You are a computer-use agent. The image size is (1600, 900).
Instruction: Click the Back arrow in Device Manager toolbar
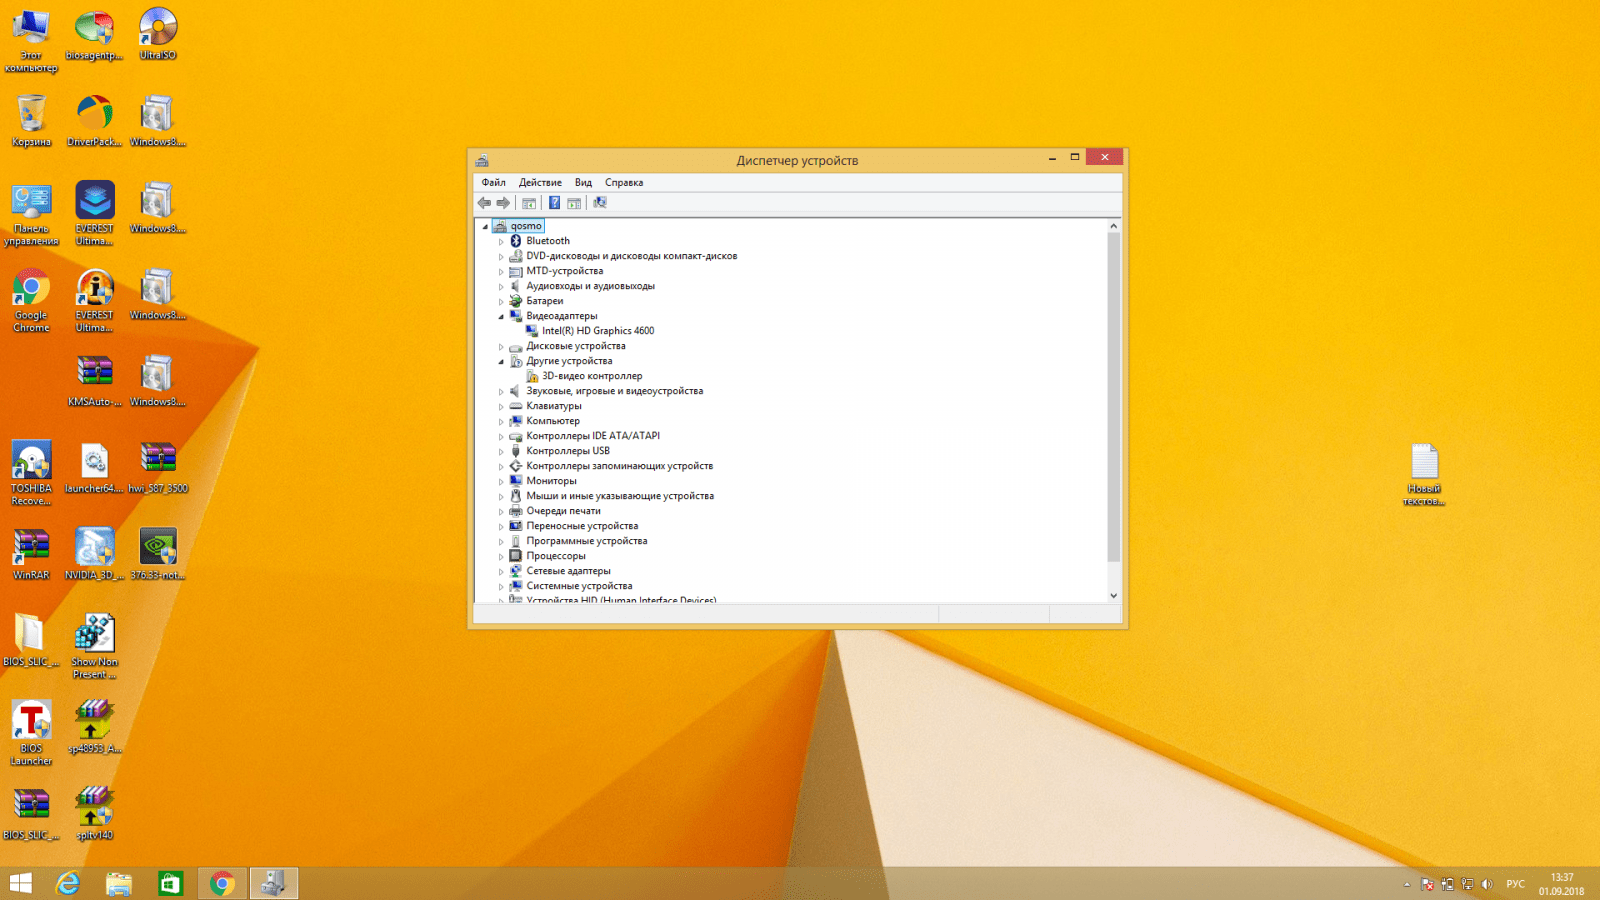484,203
